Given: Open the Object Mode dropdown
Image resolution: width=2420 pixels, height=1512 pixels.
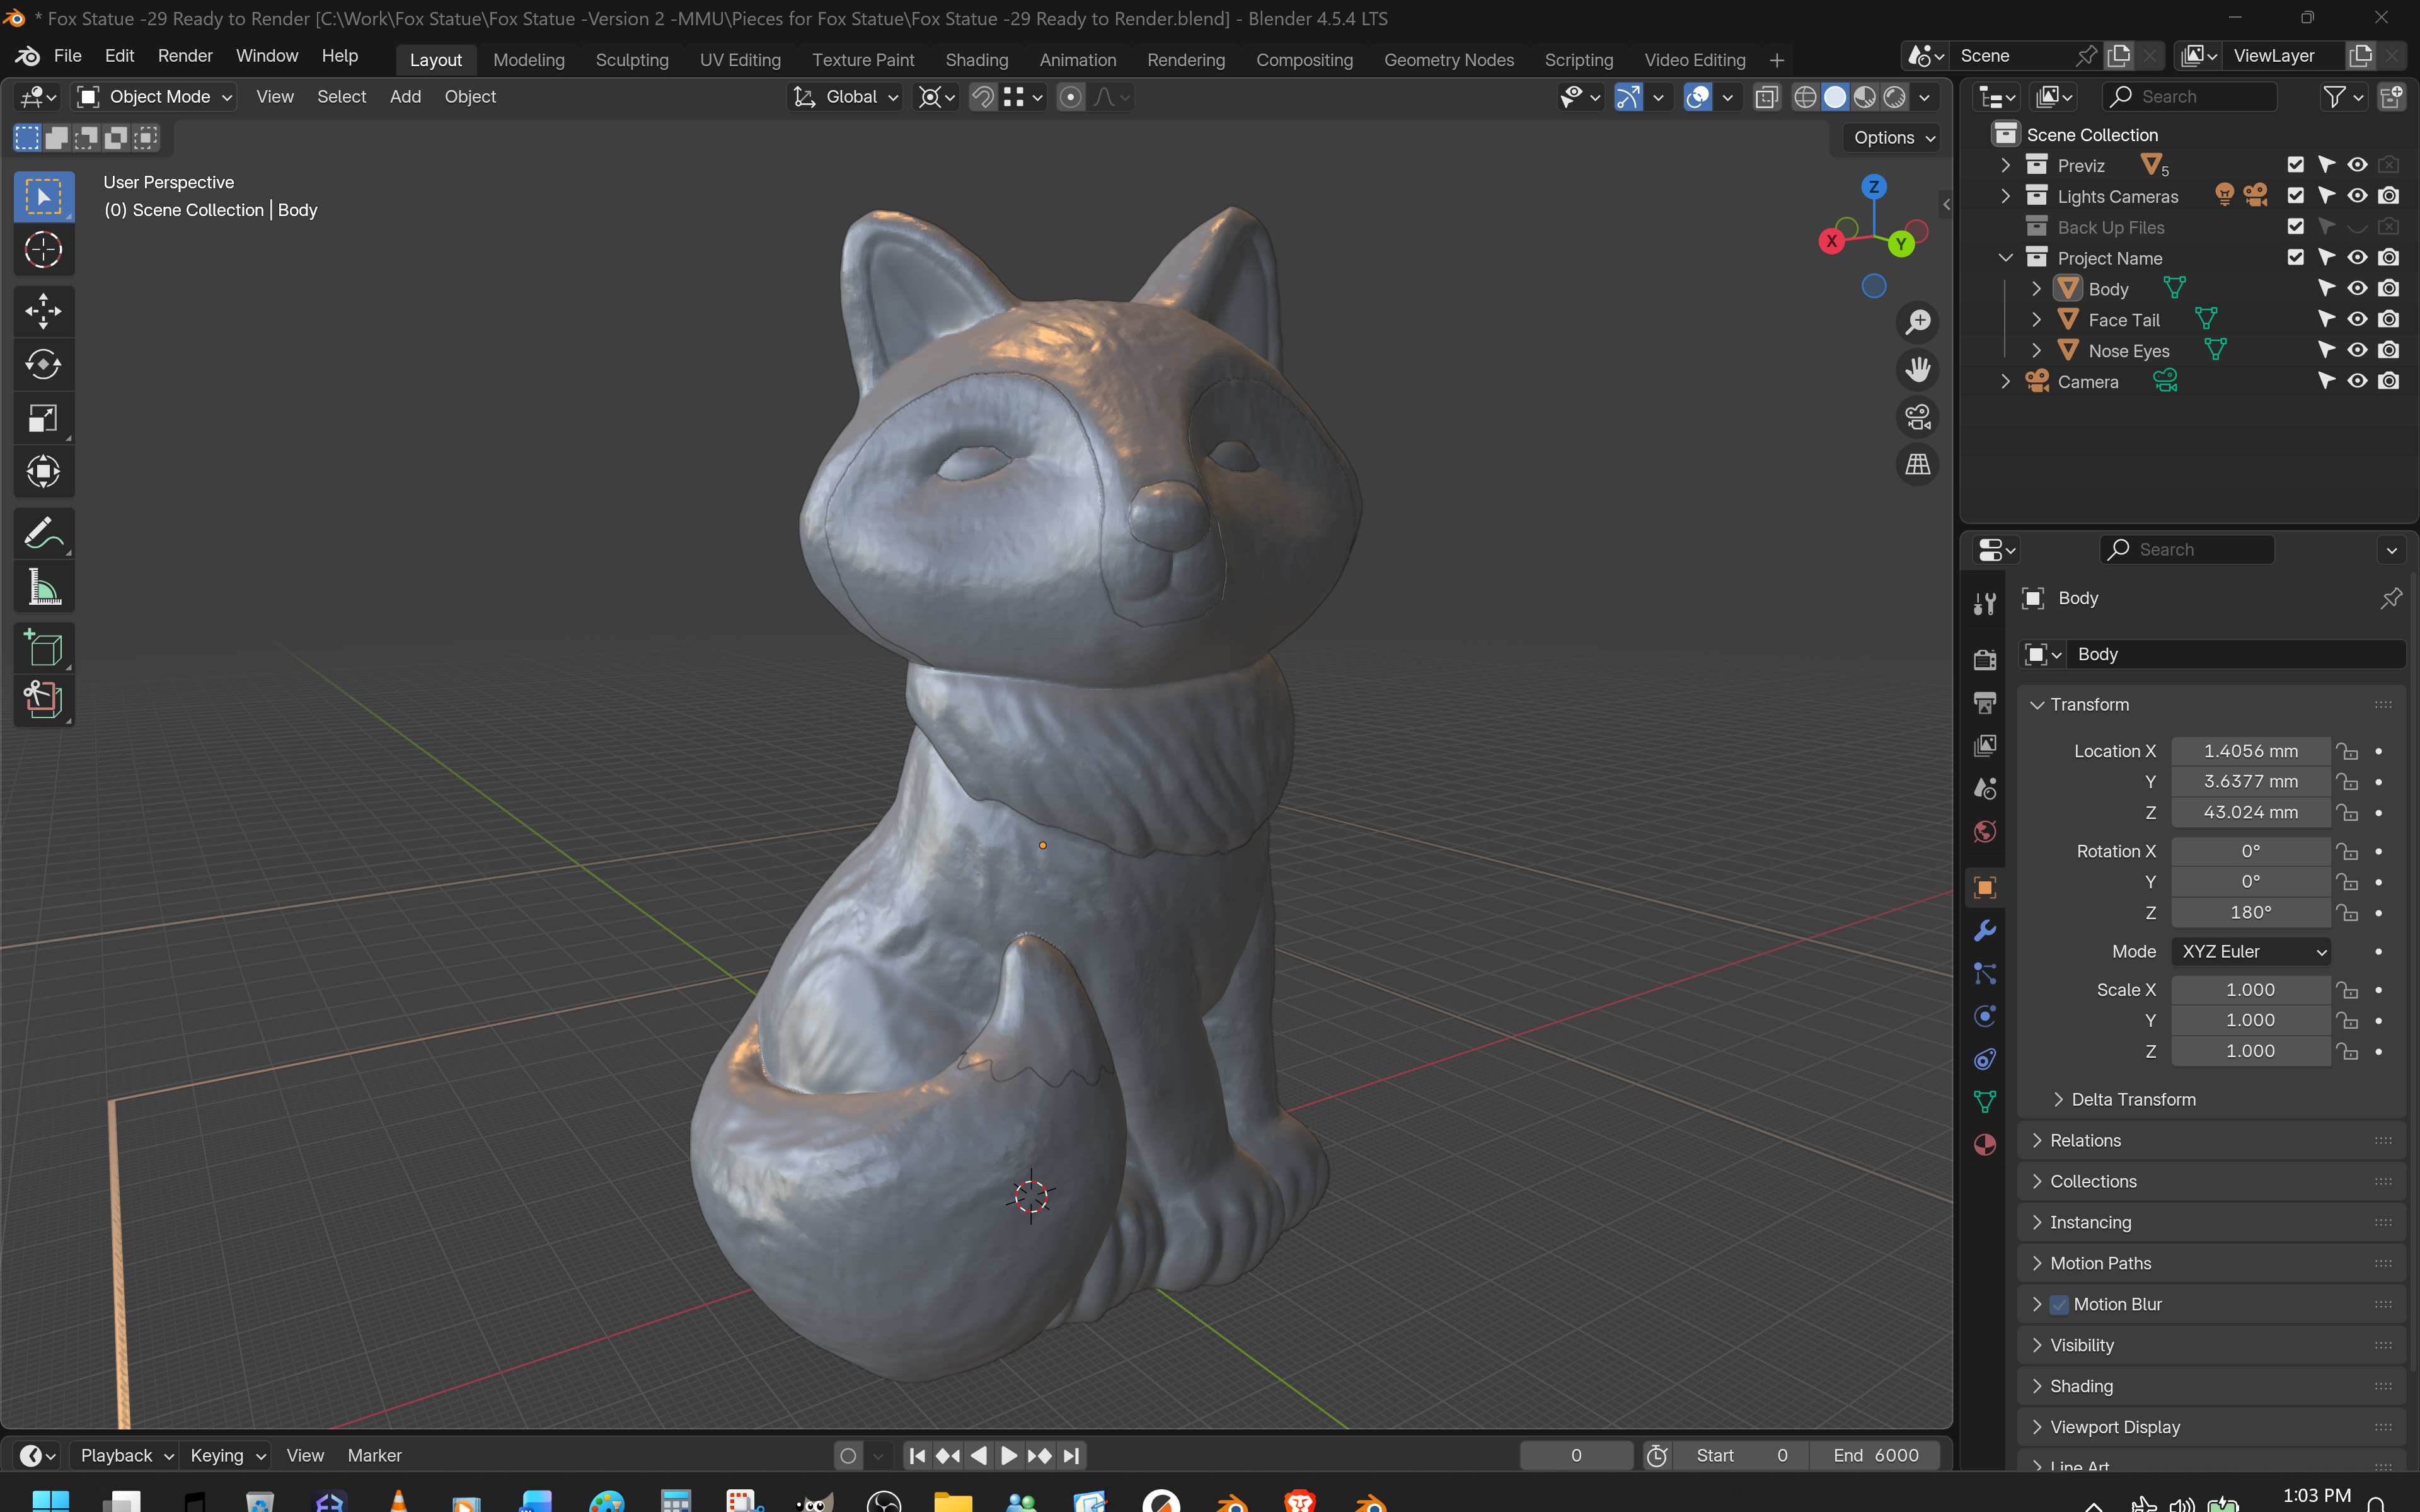Looking at the screenshot, I should click(156, 97).
